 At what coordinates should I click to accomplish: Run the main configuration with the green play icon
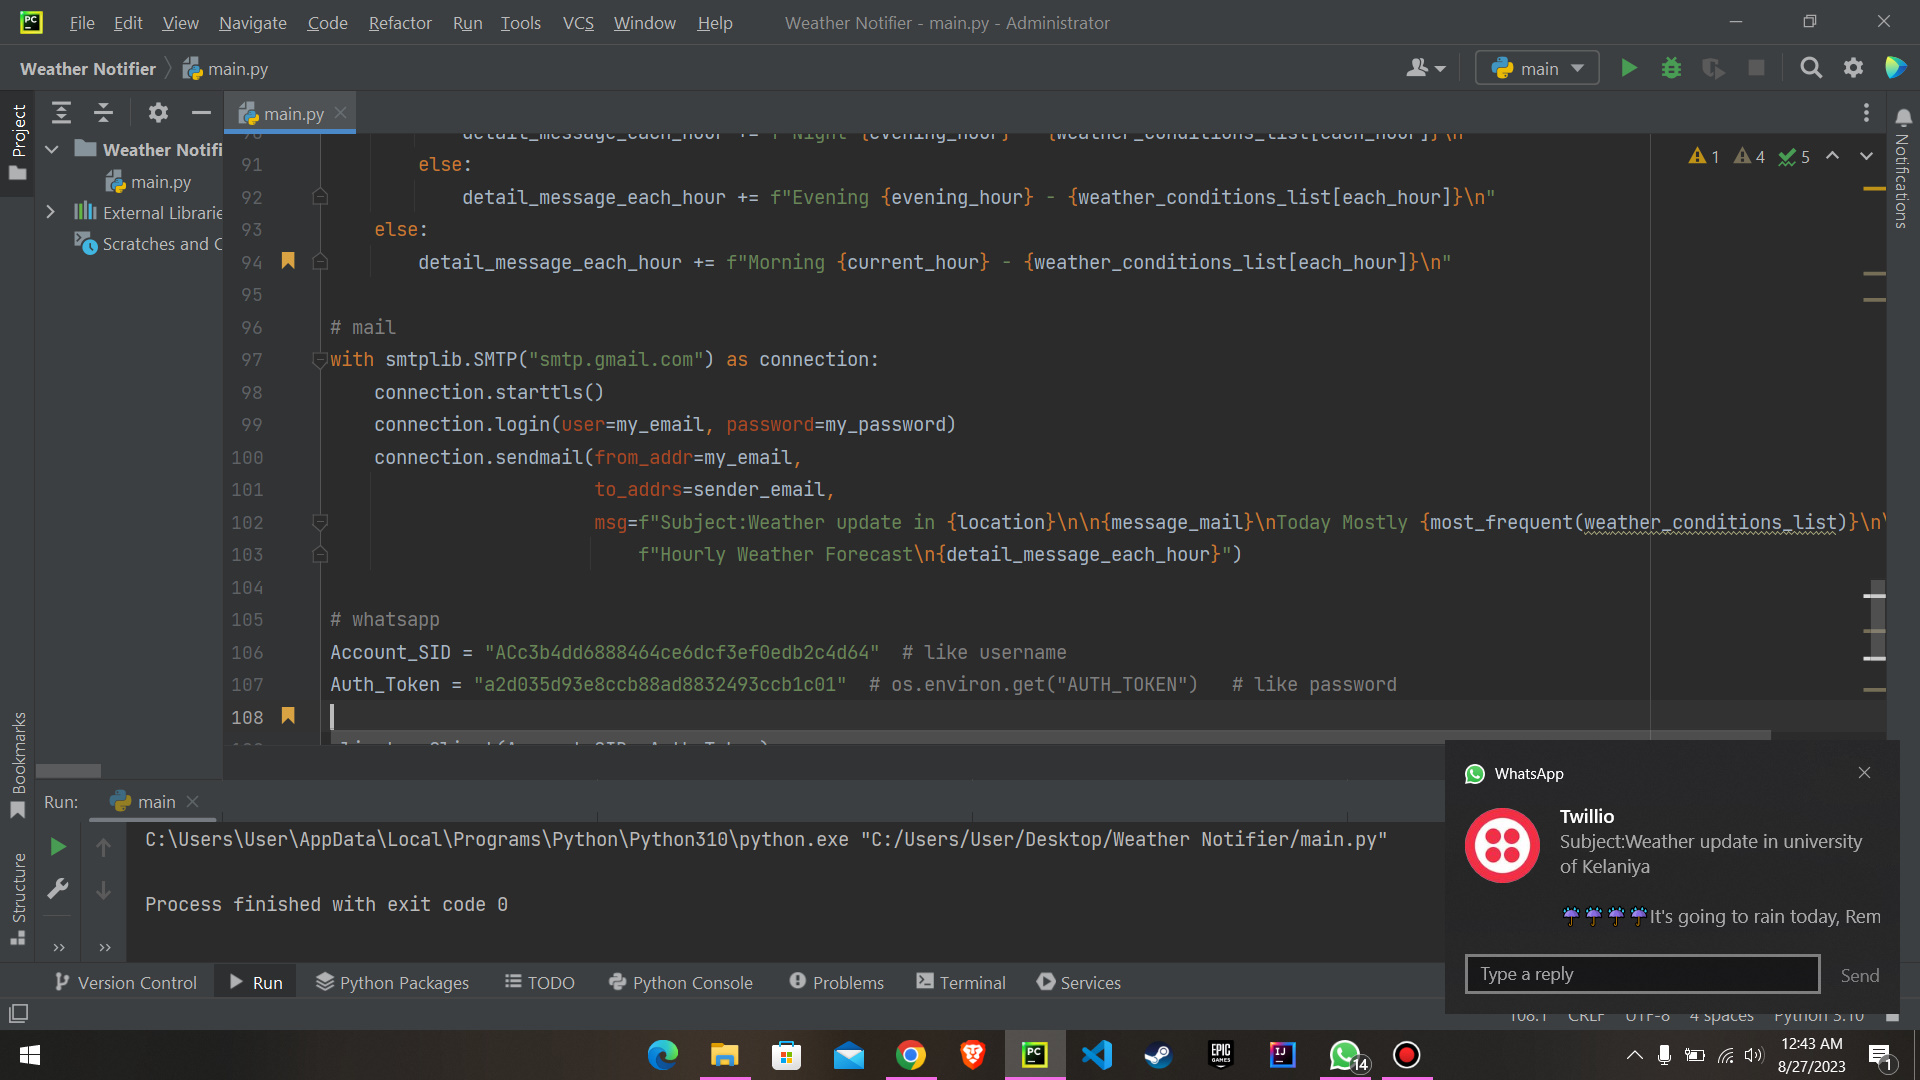point(1628,67)
